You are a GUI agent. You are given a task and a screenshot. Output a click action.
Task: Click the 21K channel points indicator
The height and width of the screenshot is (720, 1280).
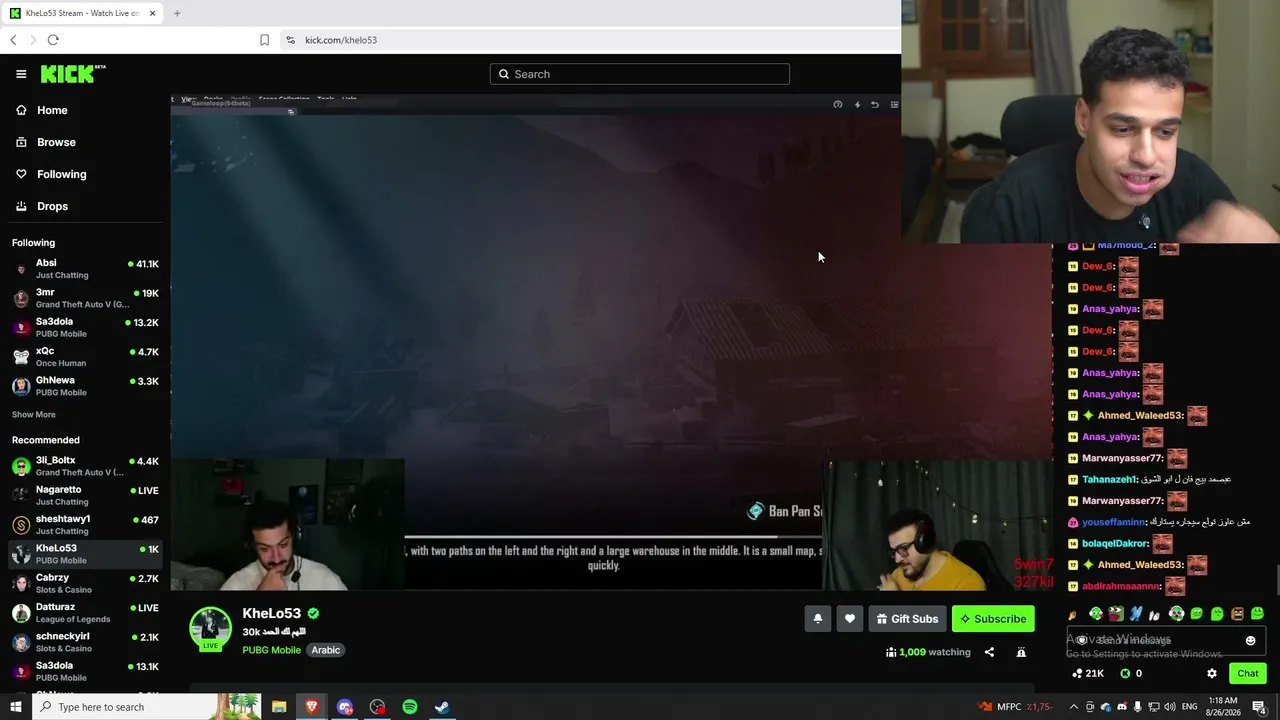[x=1088, y=674]
